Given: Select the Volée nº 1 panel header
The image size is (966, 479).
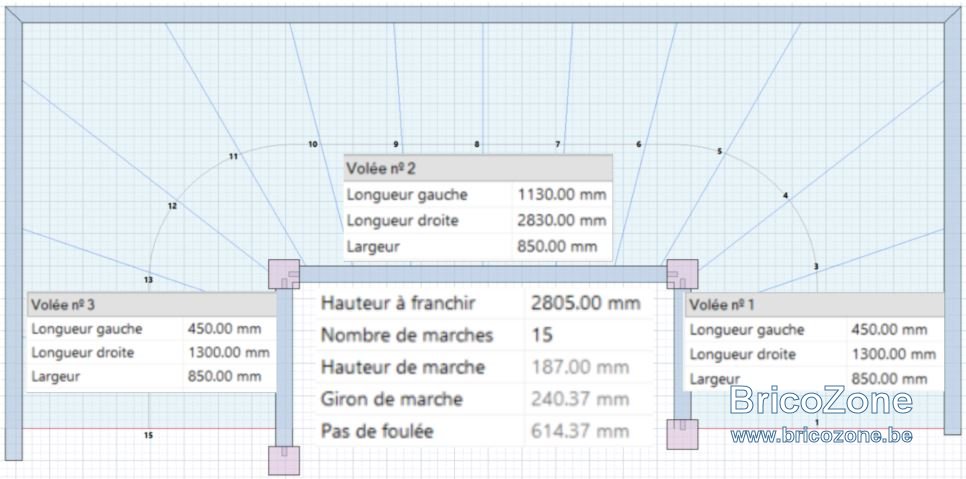Looking at the screenshot, I should 814,305.
